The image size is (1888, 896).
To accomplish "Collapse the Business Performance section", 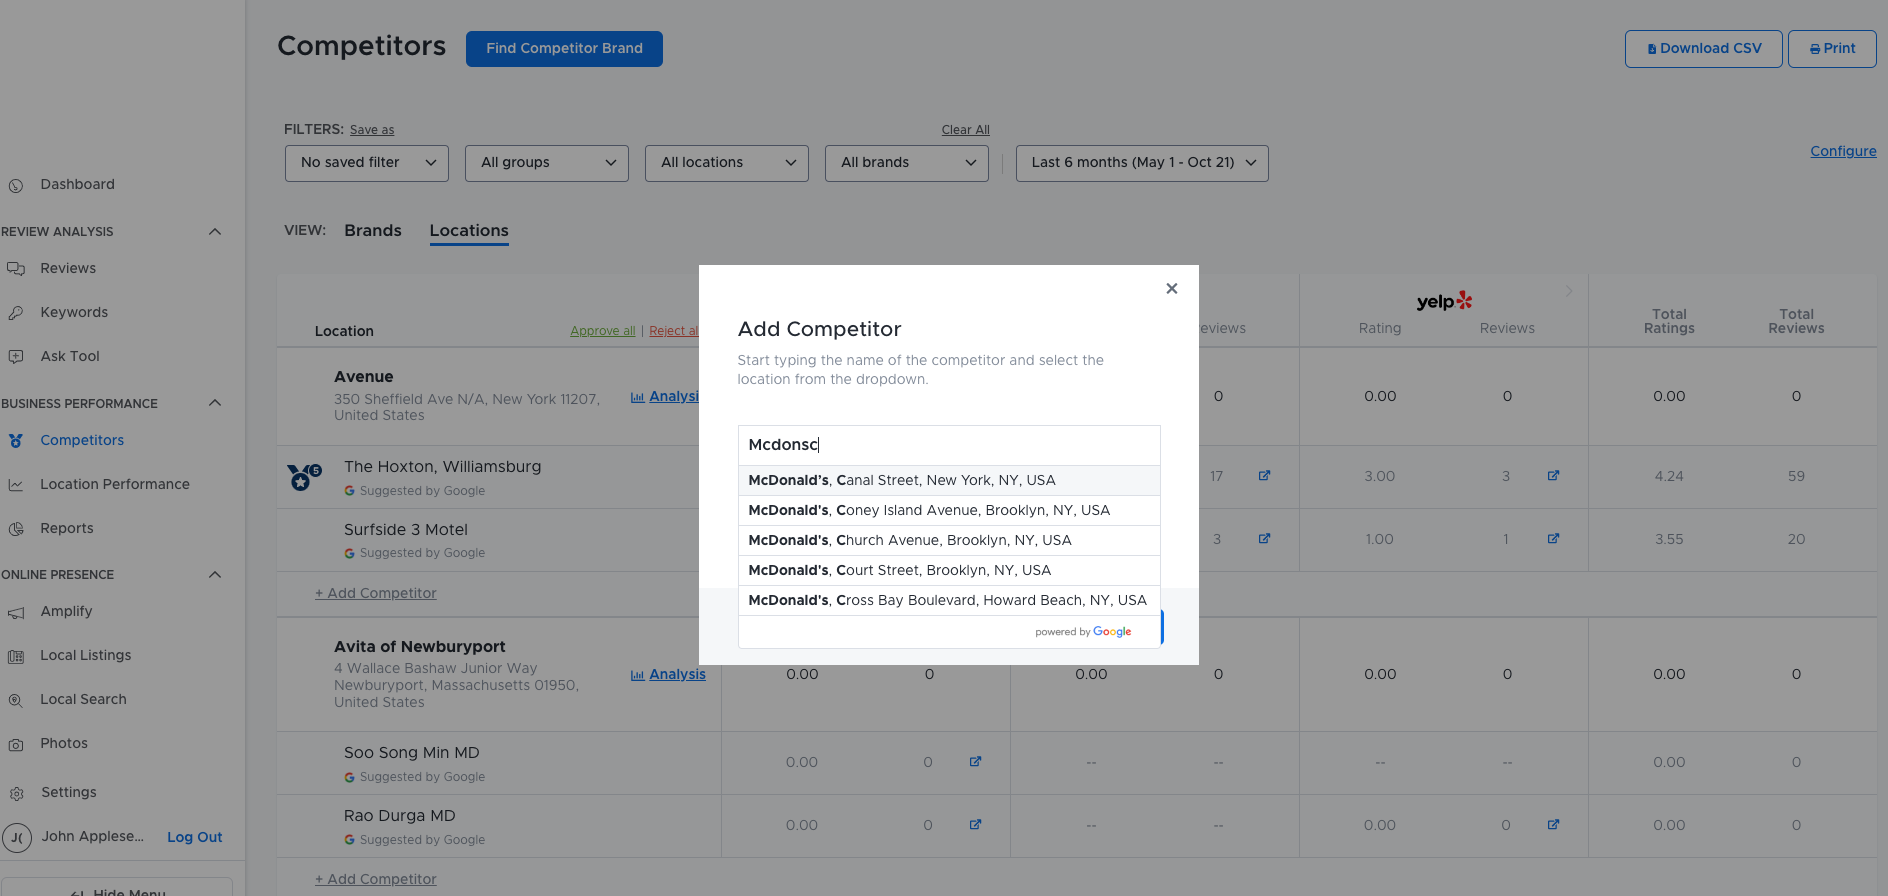I will [215, 403].
